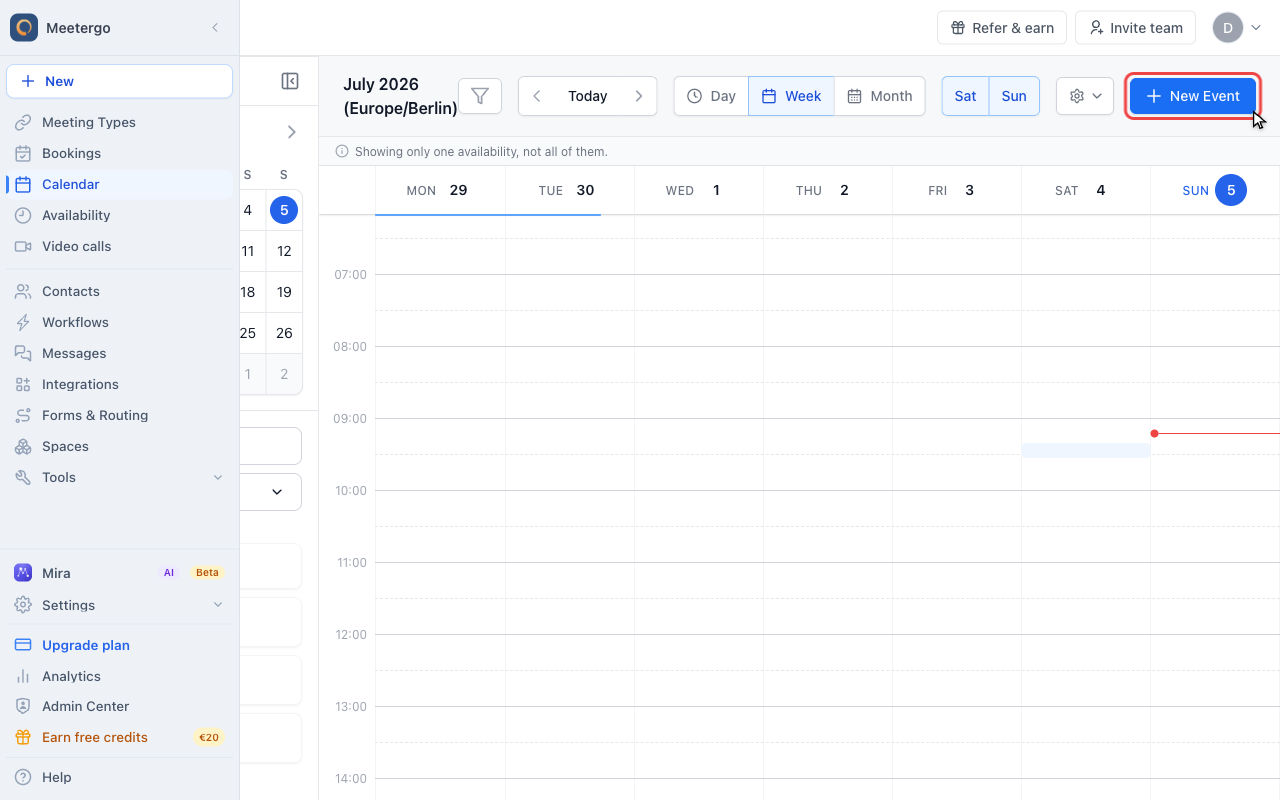Switch to Day view
Screen dimensions: 1280x800
click(x=711, y=96)
